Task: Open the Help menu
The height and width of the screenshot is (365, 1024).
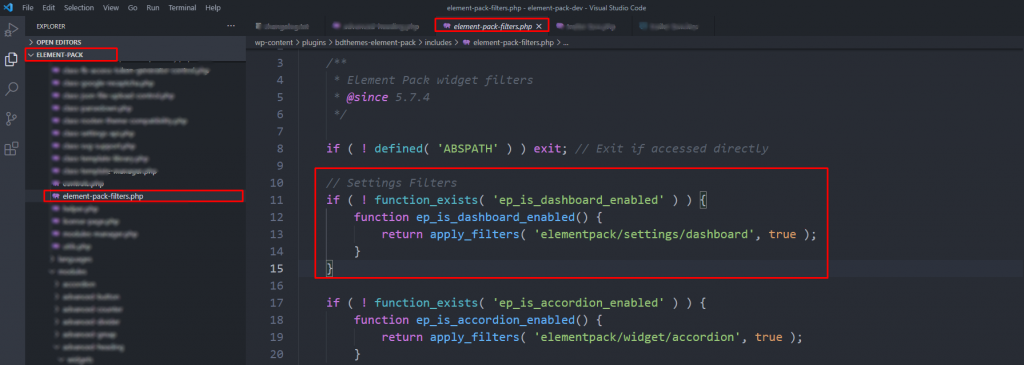Action: coord(213,8)
